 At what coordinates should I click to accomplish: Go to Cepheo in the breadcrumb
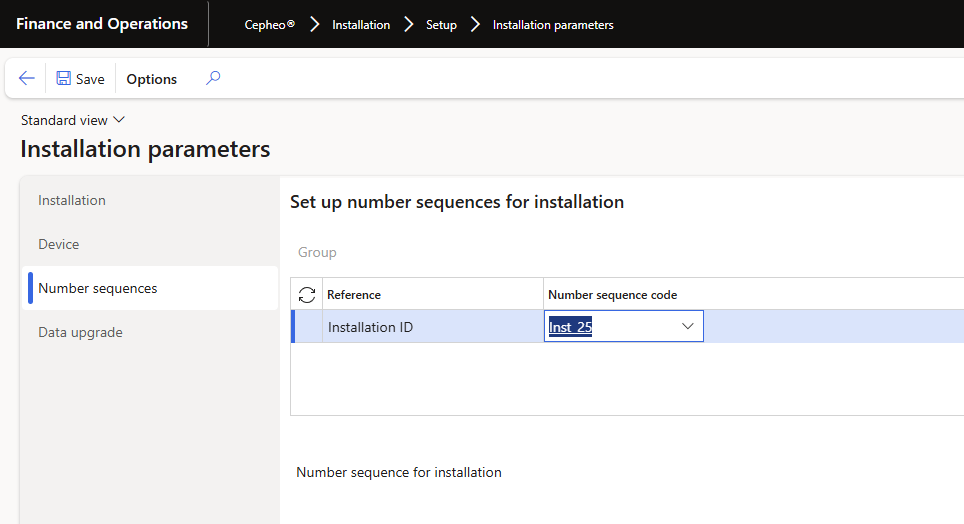pos(269,25)
